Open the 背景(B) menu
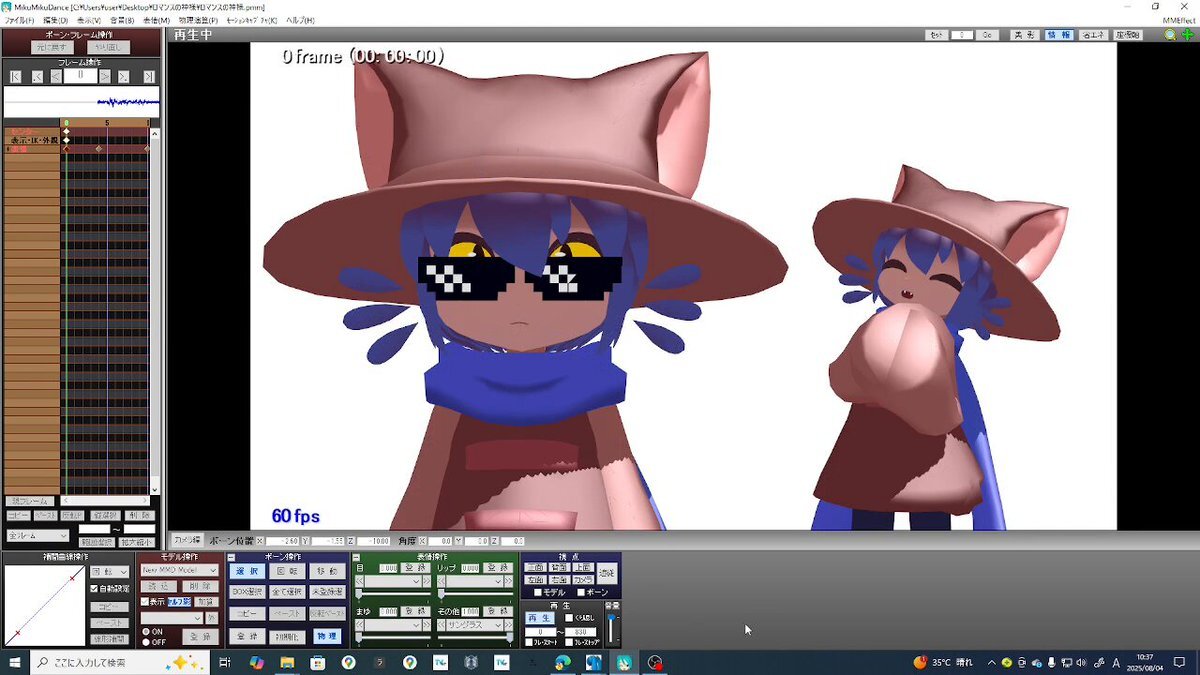The height and width of the screenshot is (675, 1200). (x=122, y=20)
